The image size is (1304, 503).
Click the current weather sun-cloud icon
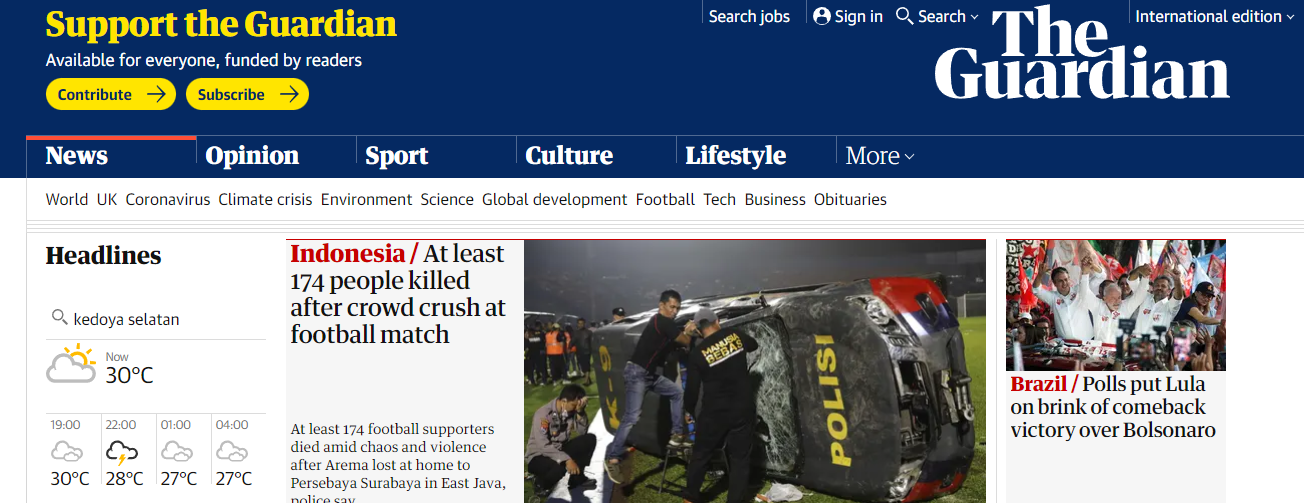click(72, 365)
